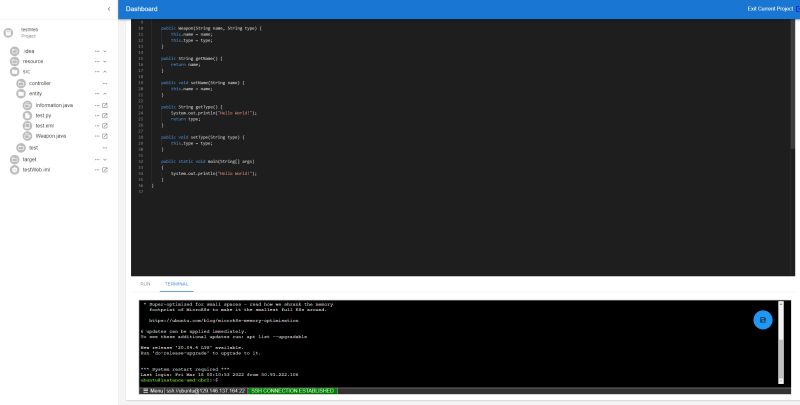Click the testWeb.iml file icon
Screen dimensions: 800x405
[14, 169]
